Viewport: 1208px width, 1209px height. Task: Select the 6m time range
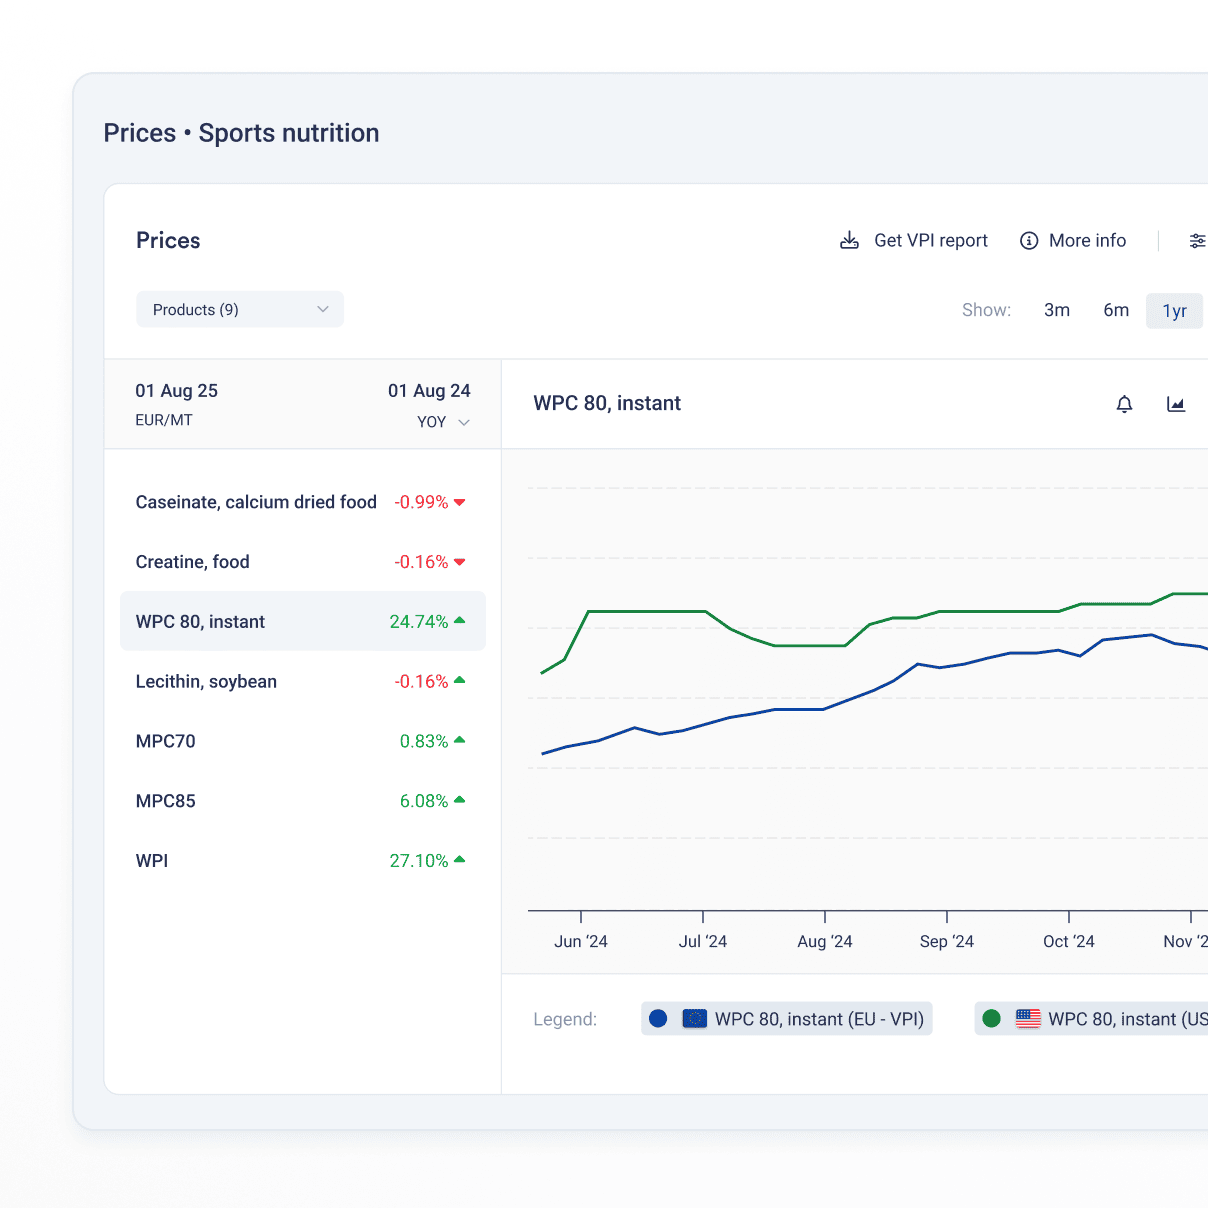(x=1115, y=310)
